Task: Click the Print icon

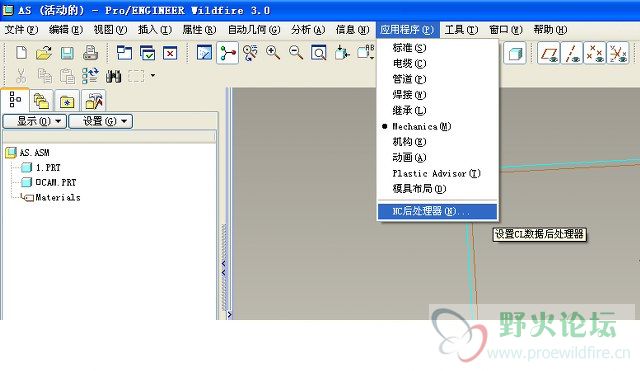Action: coord(90,53)
